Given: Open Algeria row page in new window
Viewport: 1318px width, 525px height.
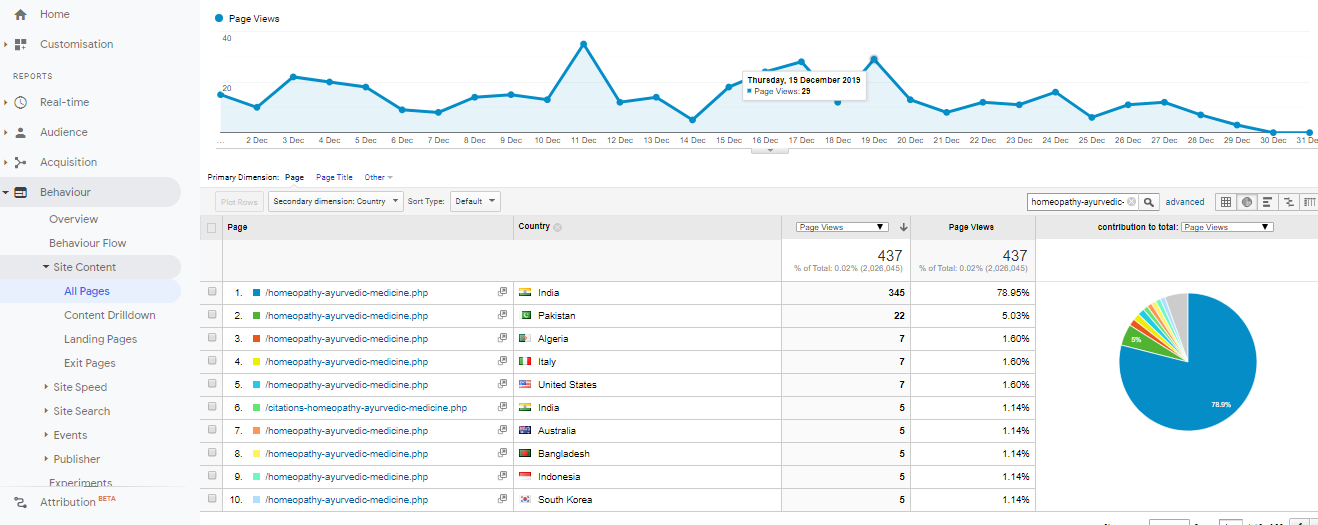Looking at the screenshot, I should point(502,339).
